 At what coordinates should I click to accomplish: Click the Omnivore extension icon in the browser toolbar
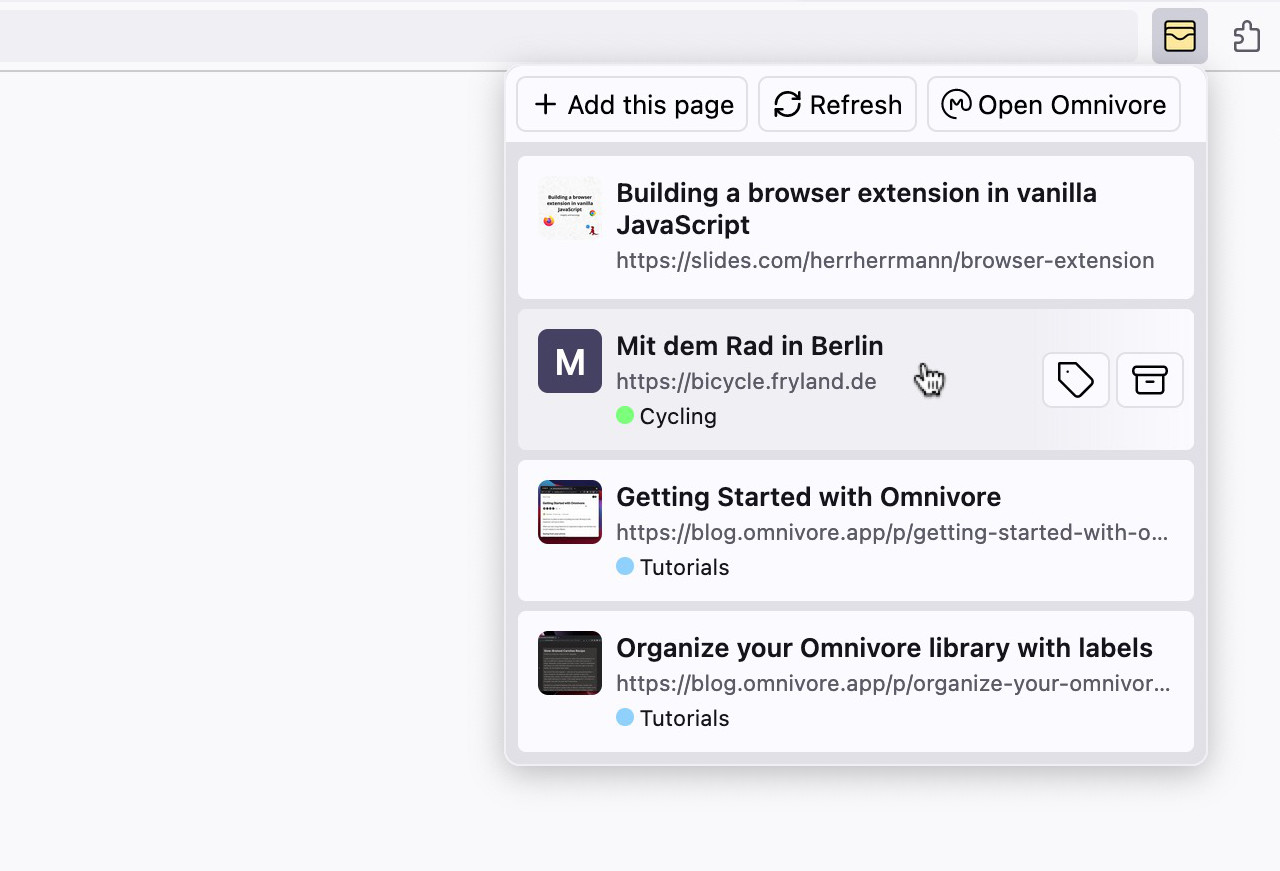[1180, 36]
